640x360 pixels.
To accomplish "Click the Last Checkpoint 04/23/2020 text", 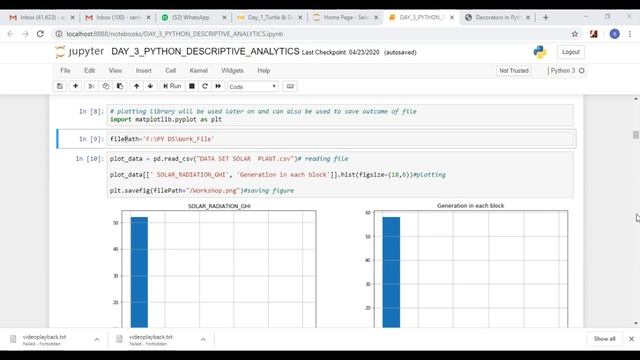I will tap(340, 52).
